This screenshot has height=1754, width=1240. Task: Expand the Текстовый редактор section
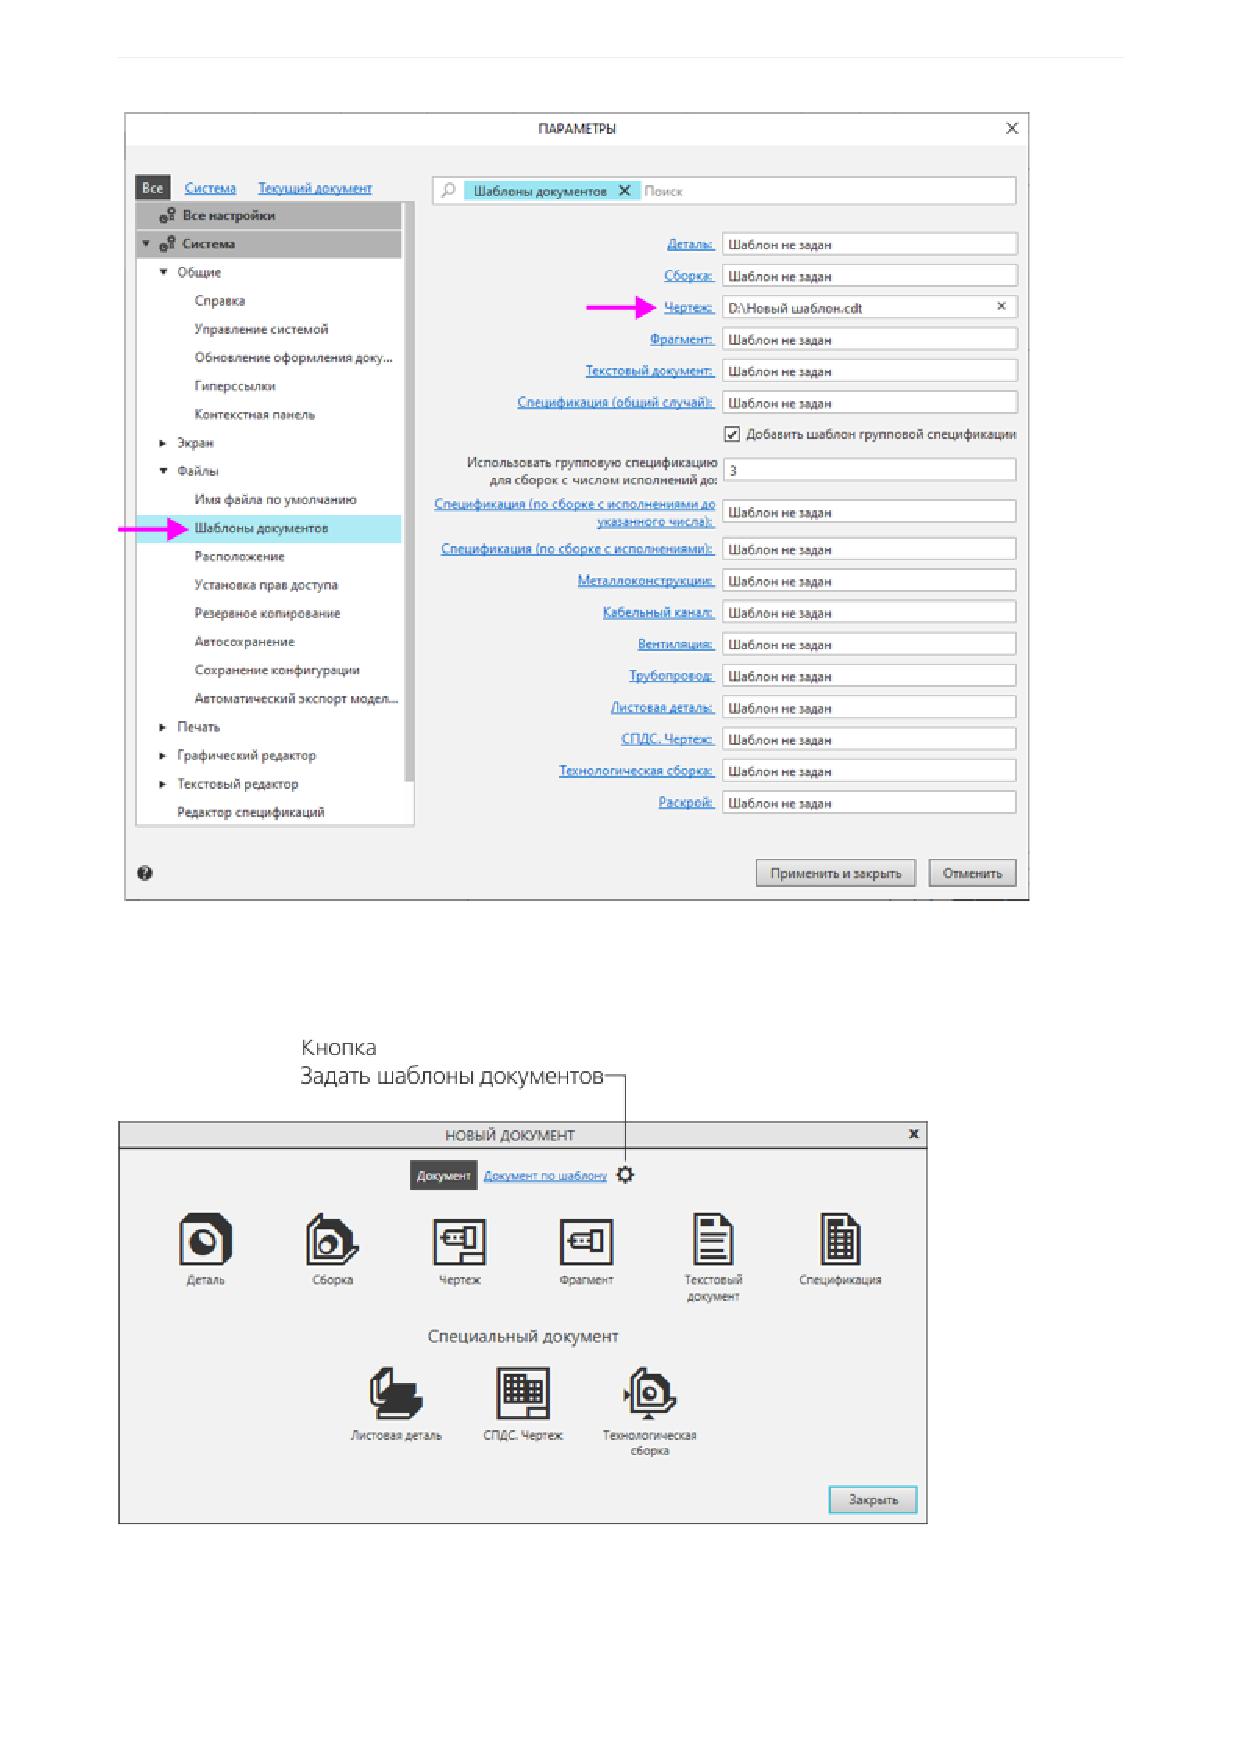164,784
